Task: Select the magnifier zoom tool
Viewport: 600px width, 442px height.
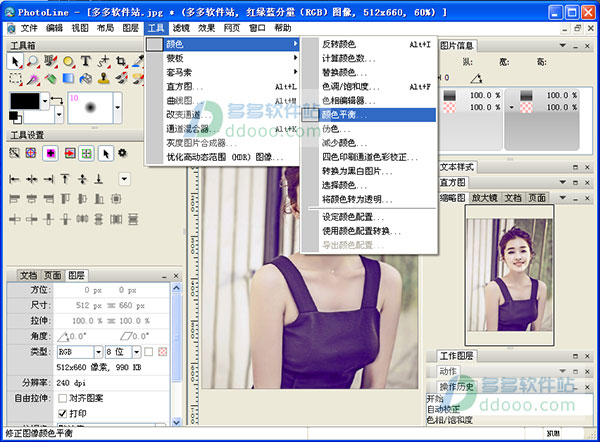Action: click(33, 61)
